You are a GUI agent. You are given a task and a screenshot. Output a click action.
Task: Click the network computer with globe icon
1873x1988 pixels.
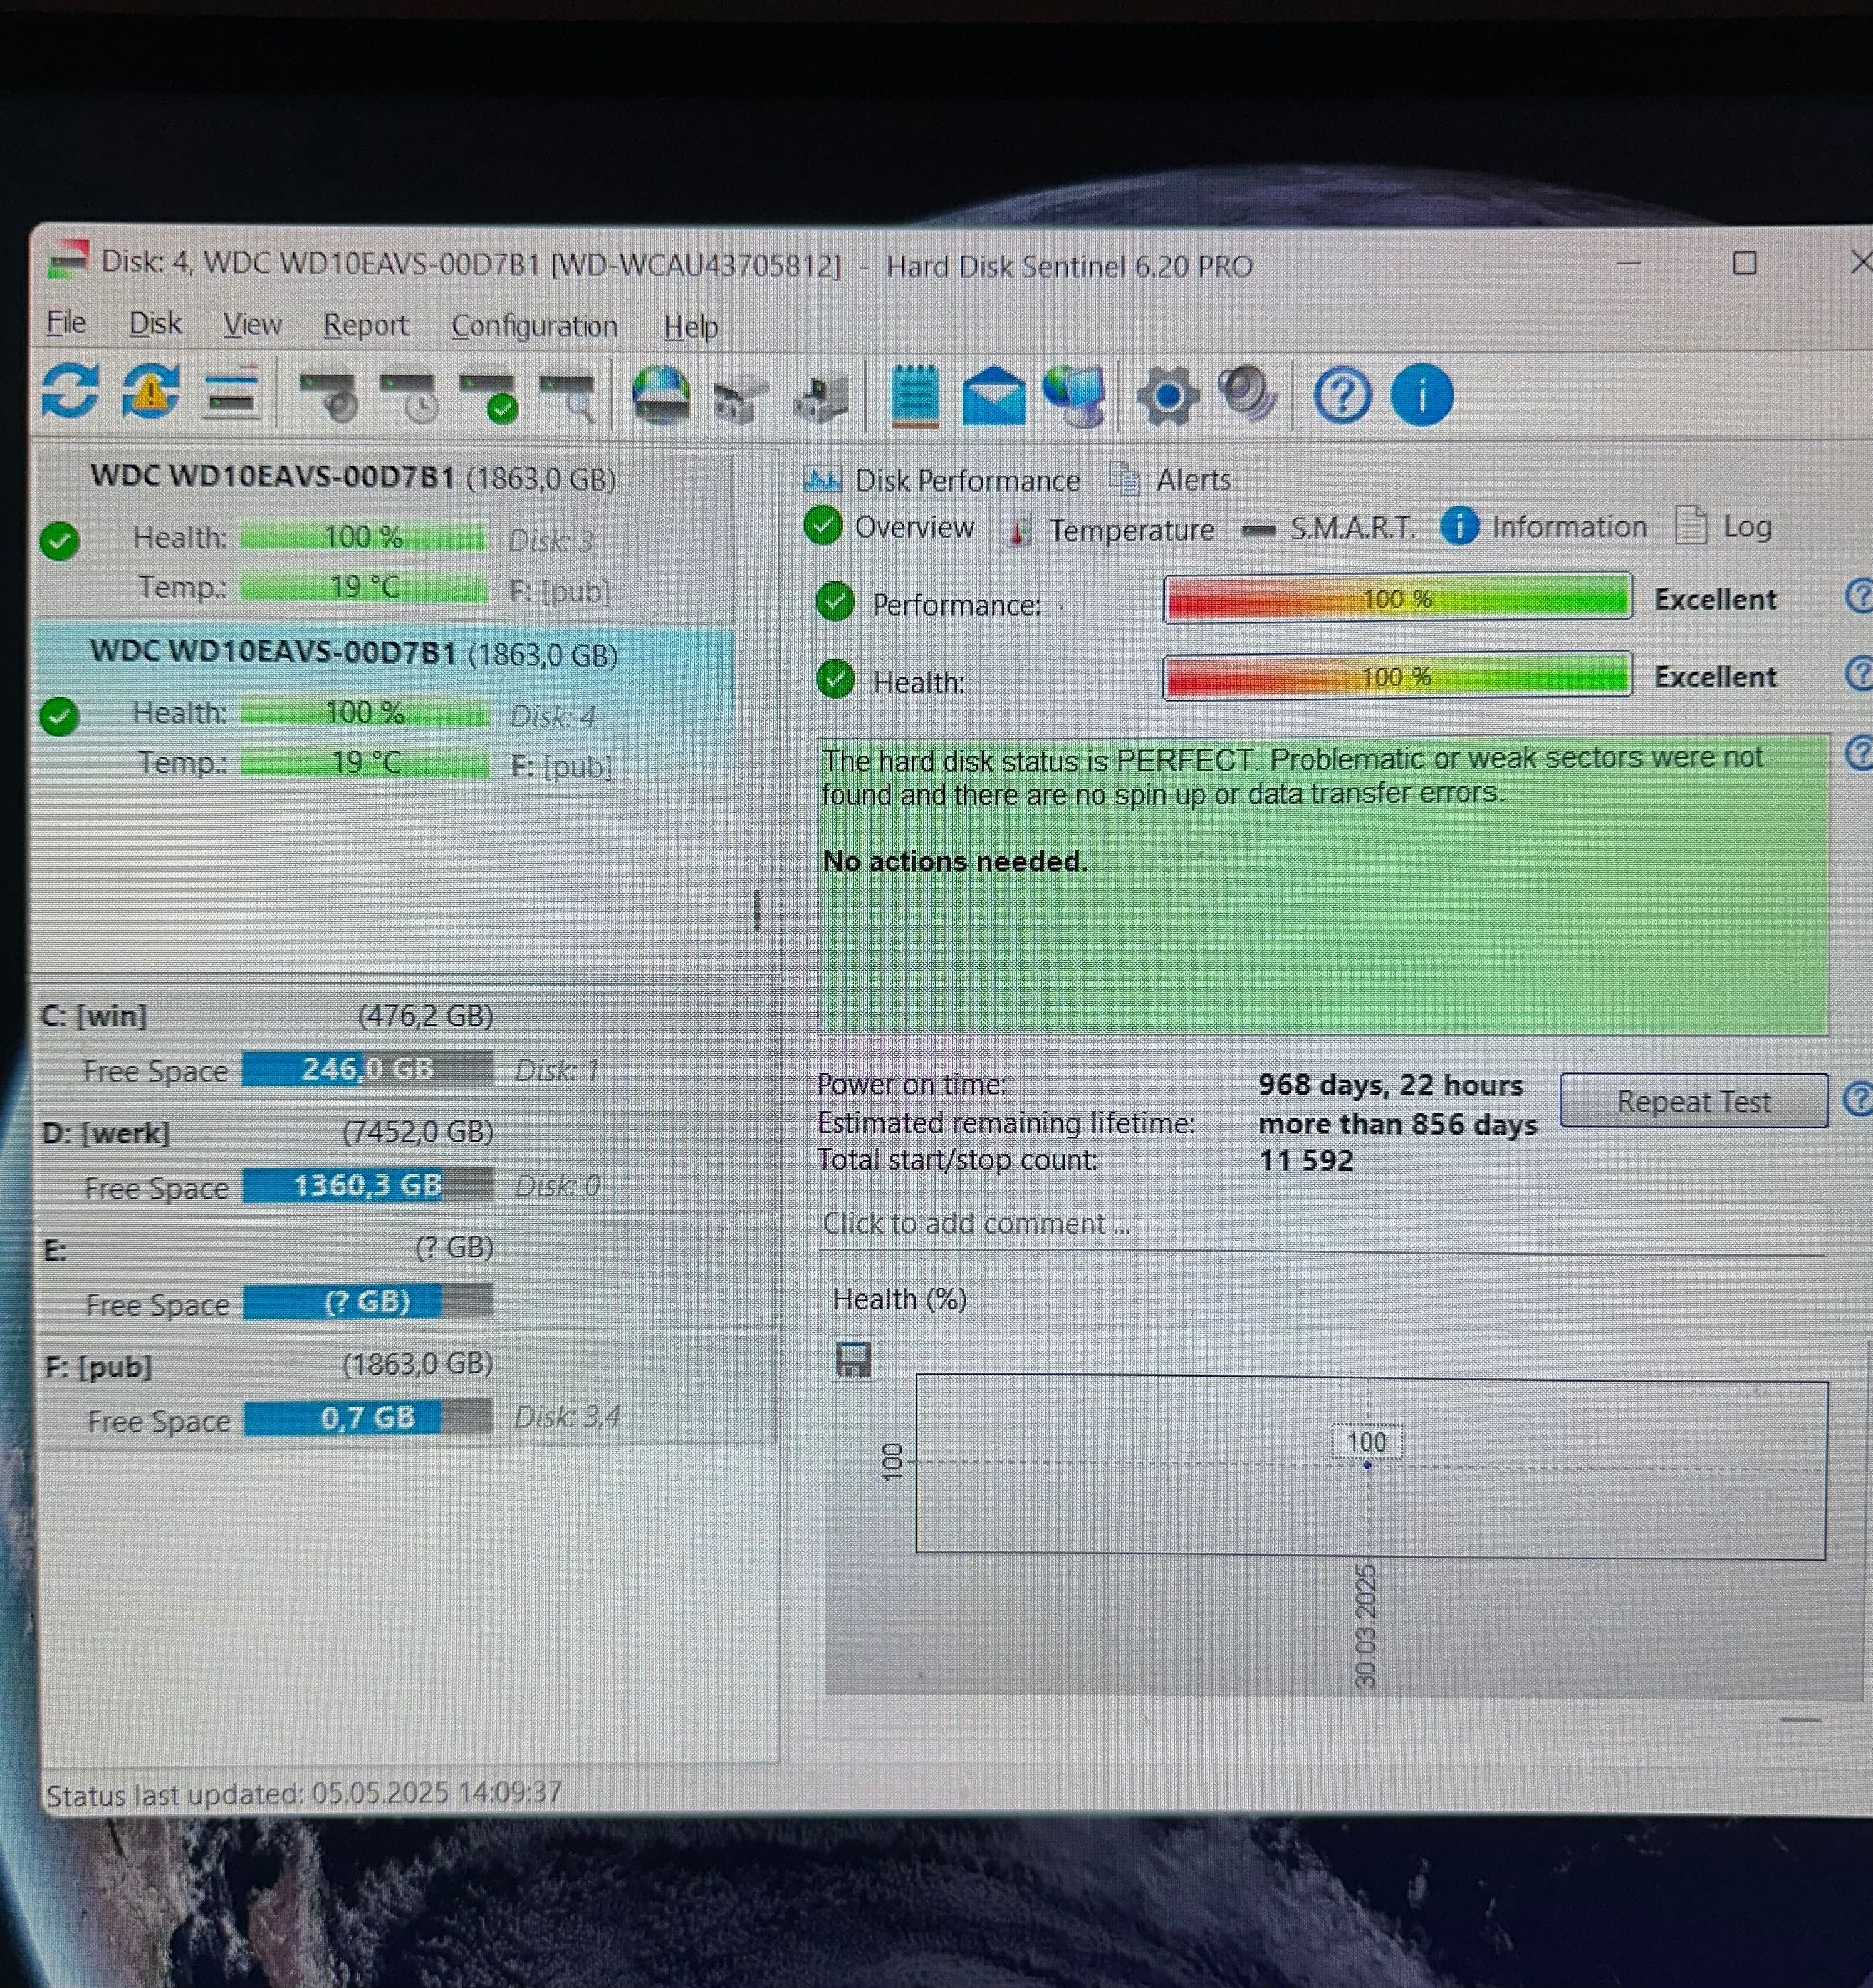1075,395
